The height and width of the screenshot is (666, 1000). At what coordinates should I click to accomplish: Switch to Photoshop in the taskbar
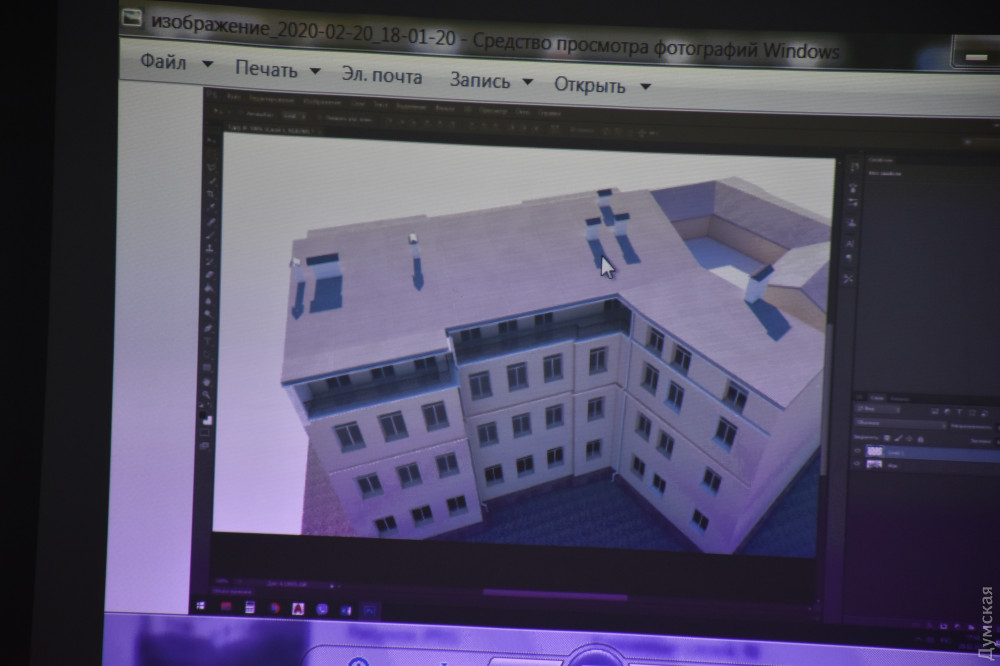click(x=369, y=608)
